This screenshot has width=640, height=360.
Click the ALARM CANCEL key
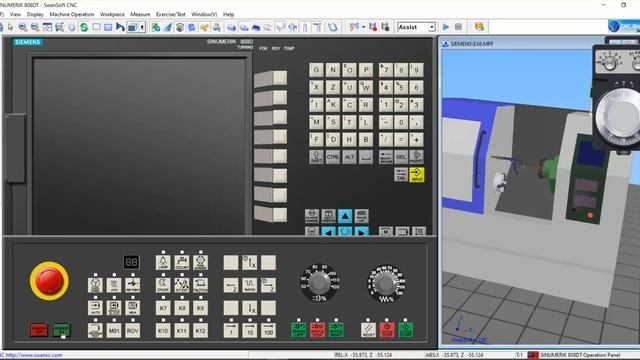[x=312, y=216]
